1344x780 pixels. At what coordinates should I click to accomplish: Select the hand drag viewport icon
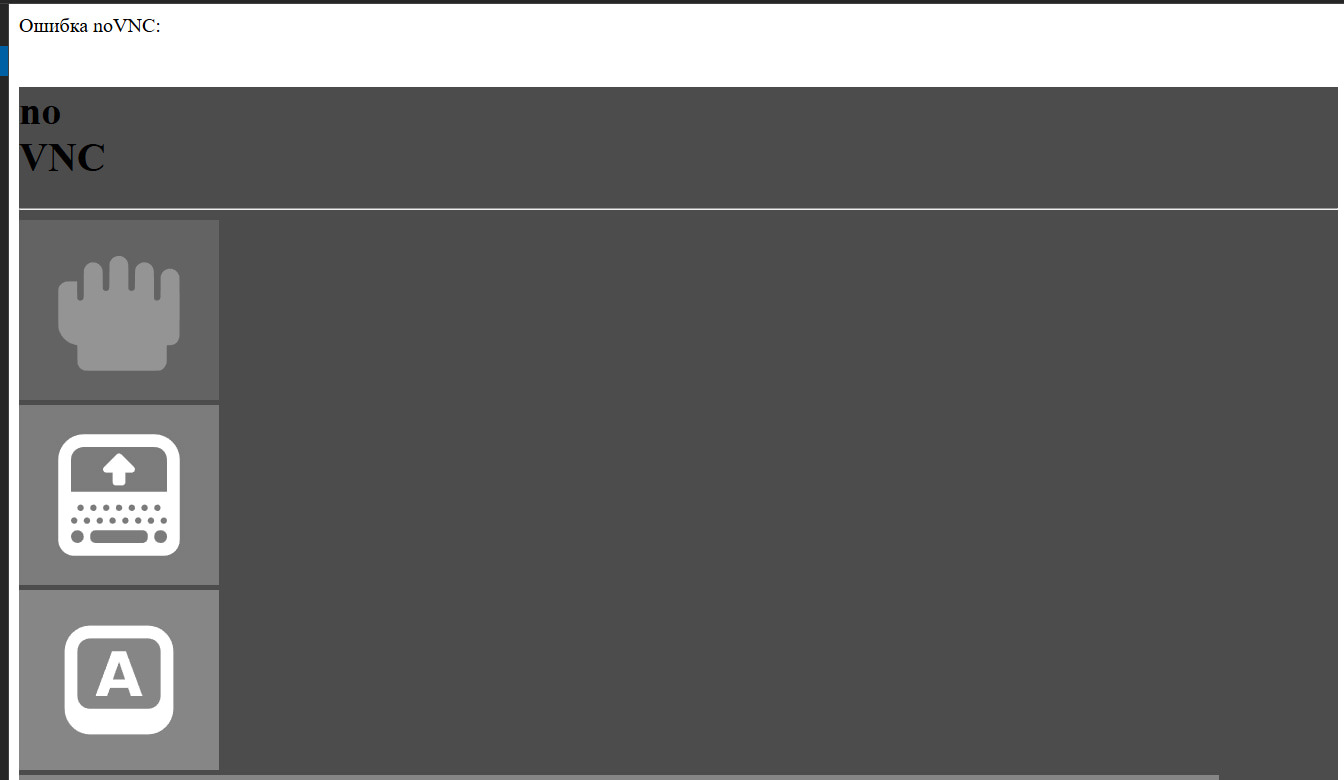pos(119,313)
